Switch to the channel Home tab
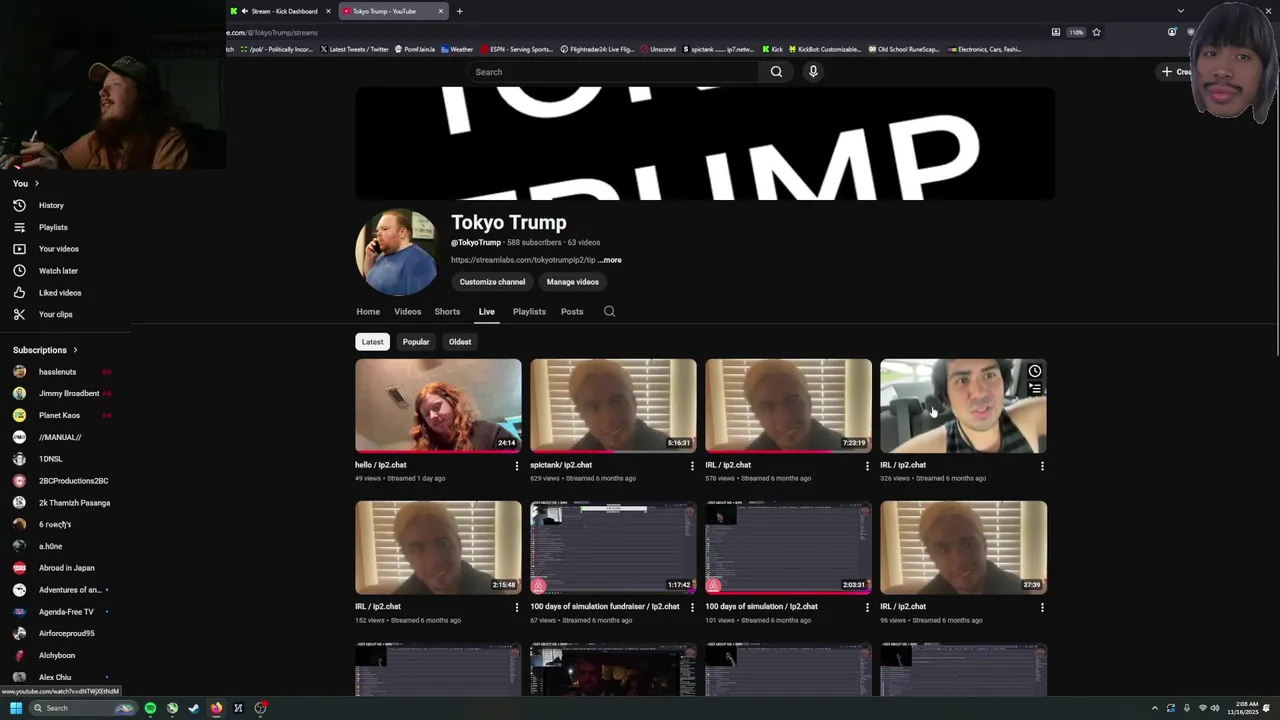 point(368,312)
